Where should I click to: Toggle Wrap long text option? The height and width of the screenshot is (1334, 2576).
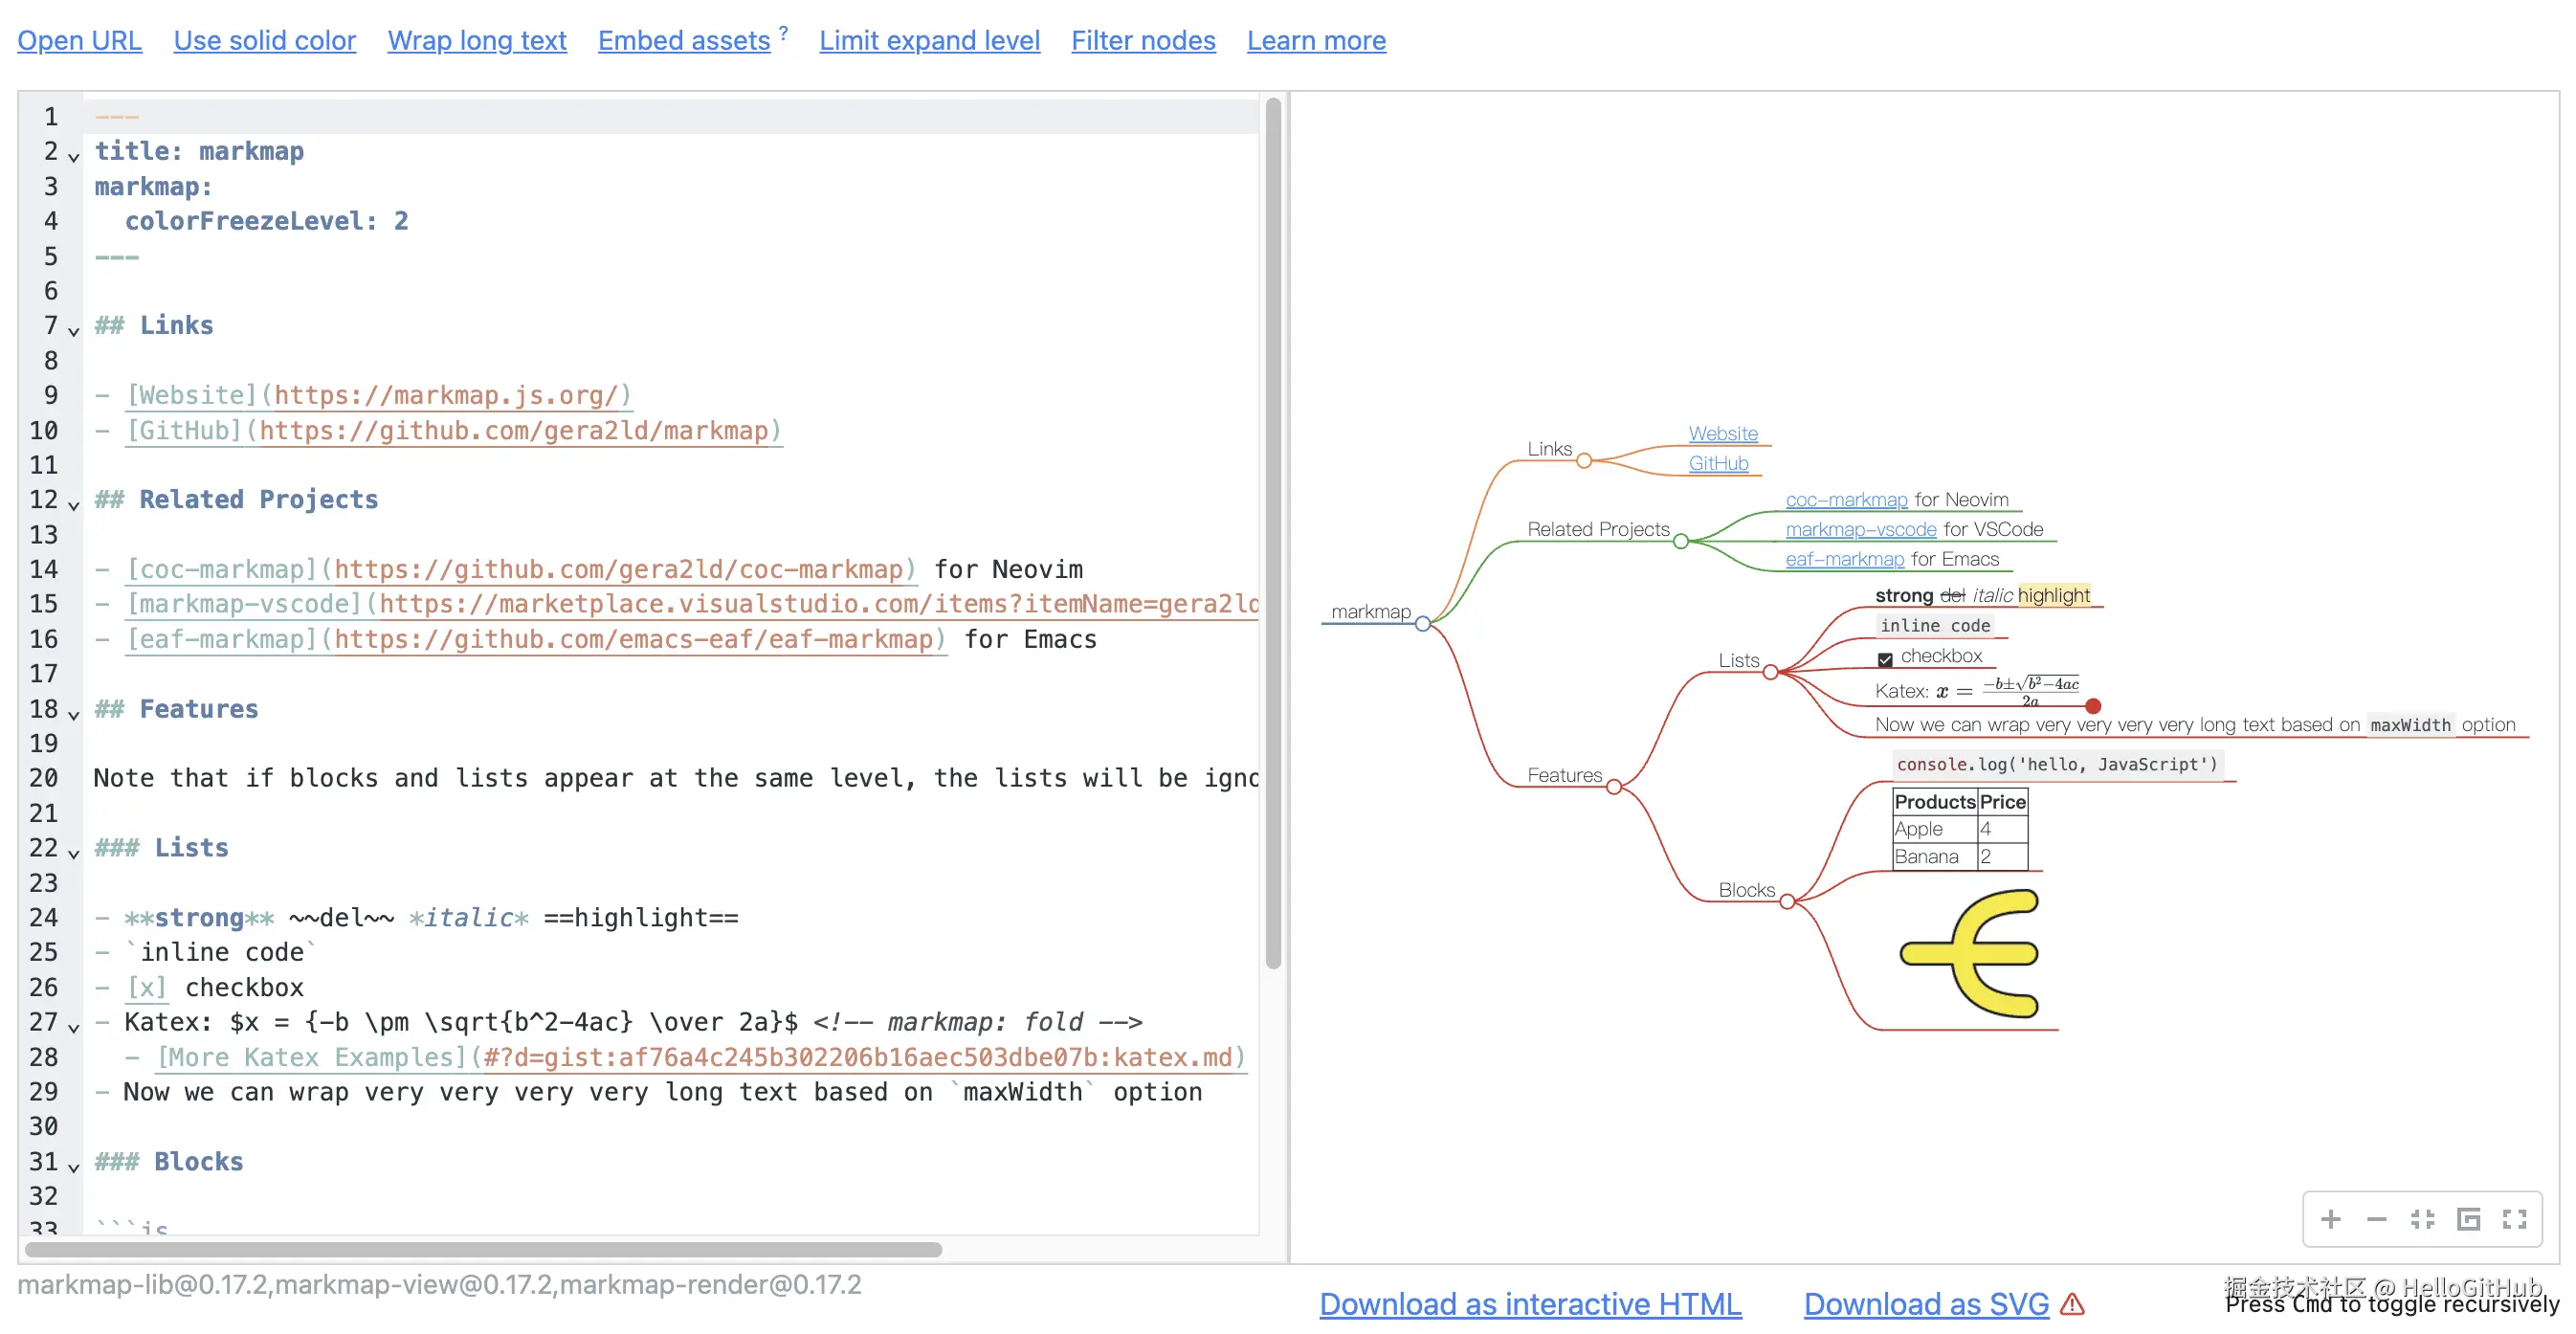477,40
